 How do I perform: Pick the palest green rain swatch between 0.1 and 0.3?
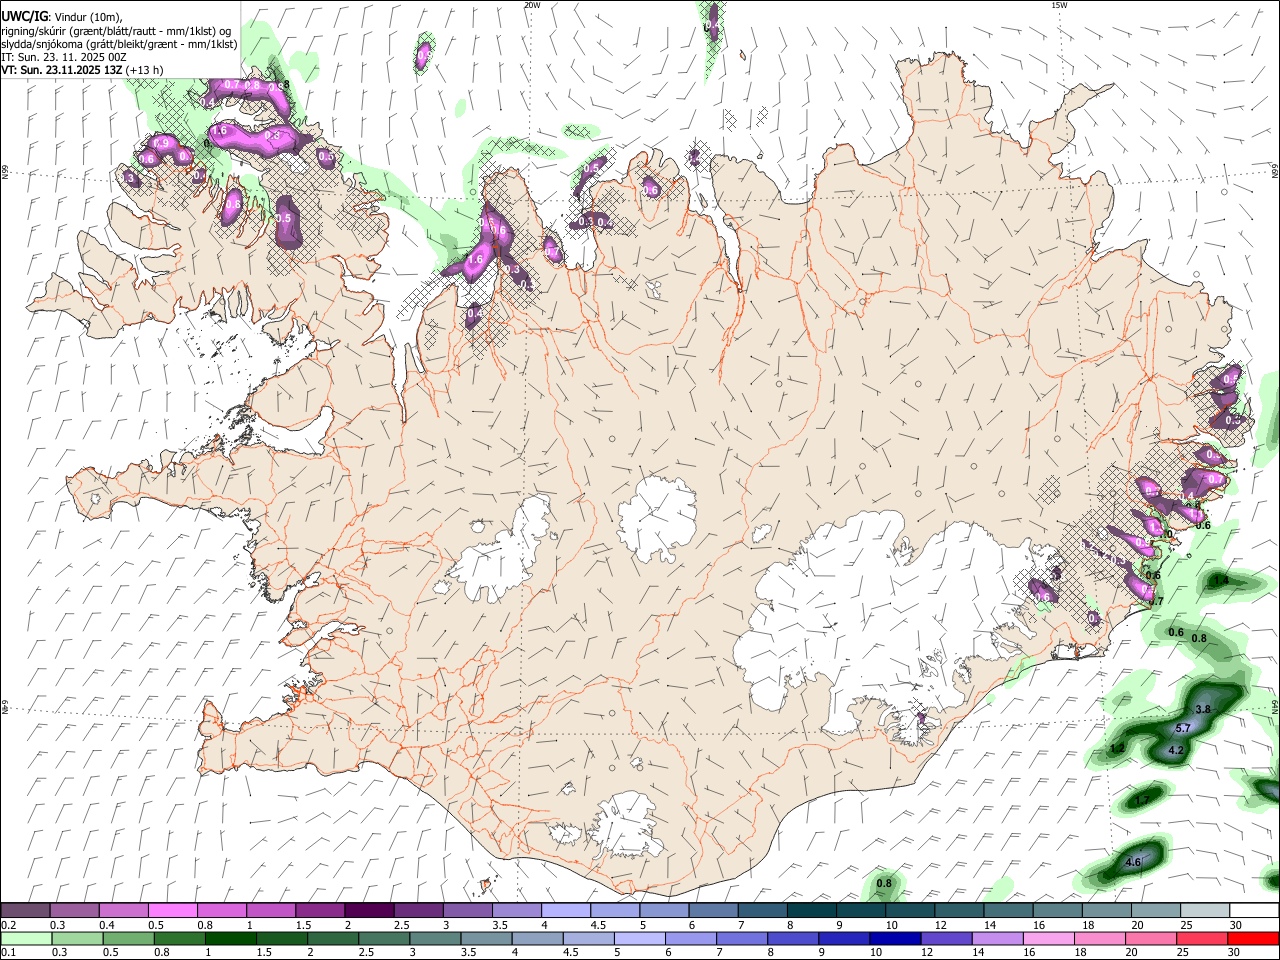tap(26, 938)
